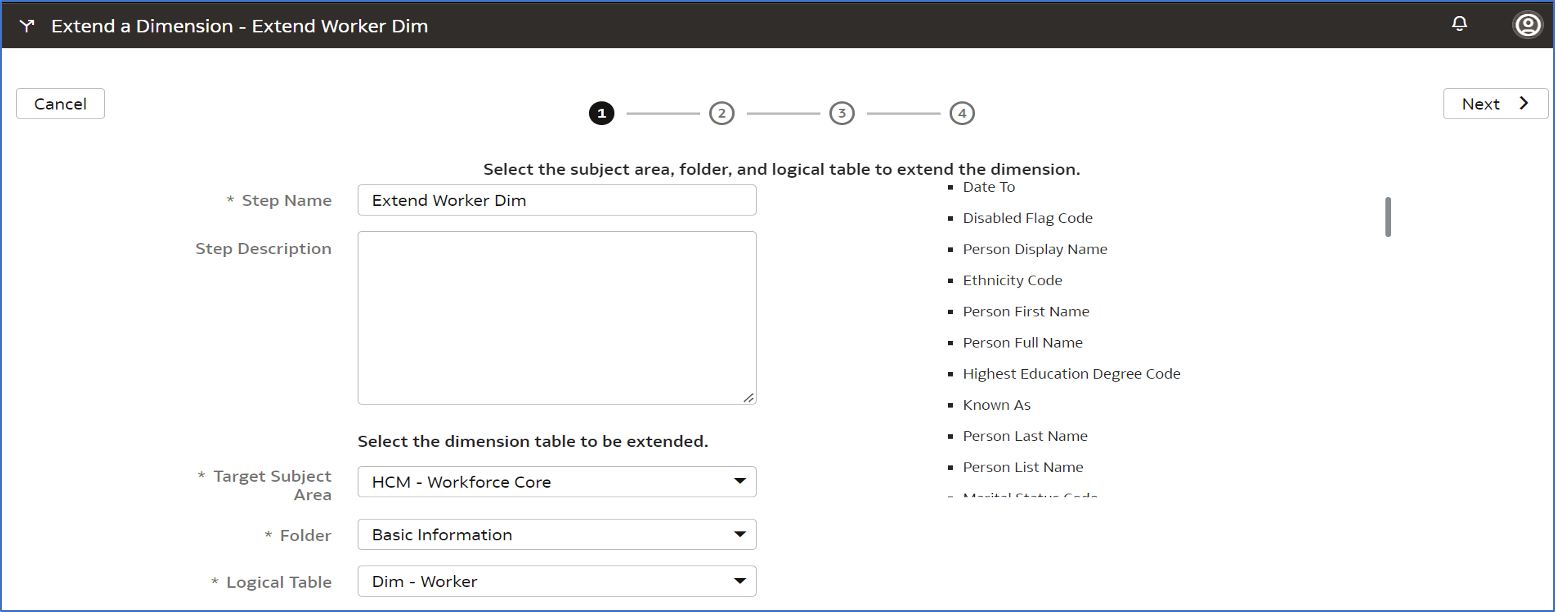Select Person Display Name in attribute list
Viewport: 1556px width, 612px height.
point(1035,249)
